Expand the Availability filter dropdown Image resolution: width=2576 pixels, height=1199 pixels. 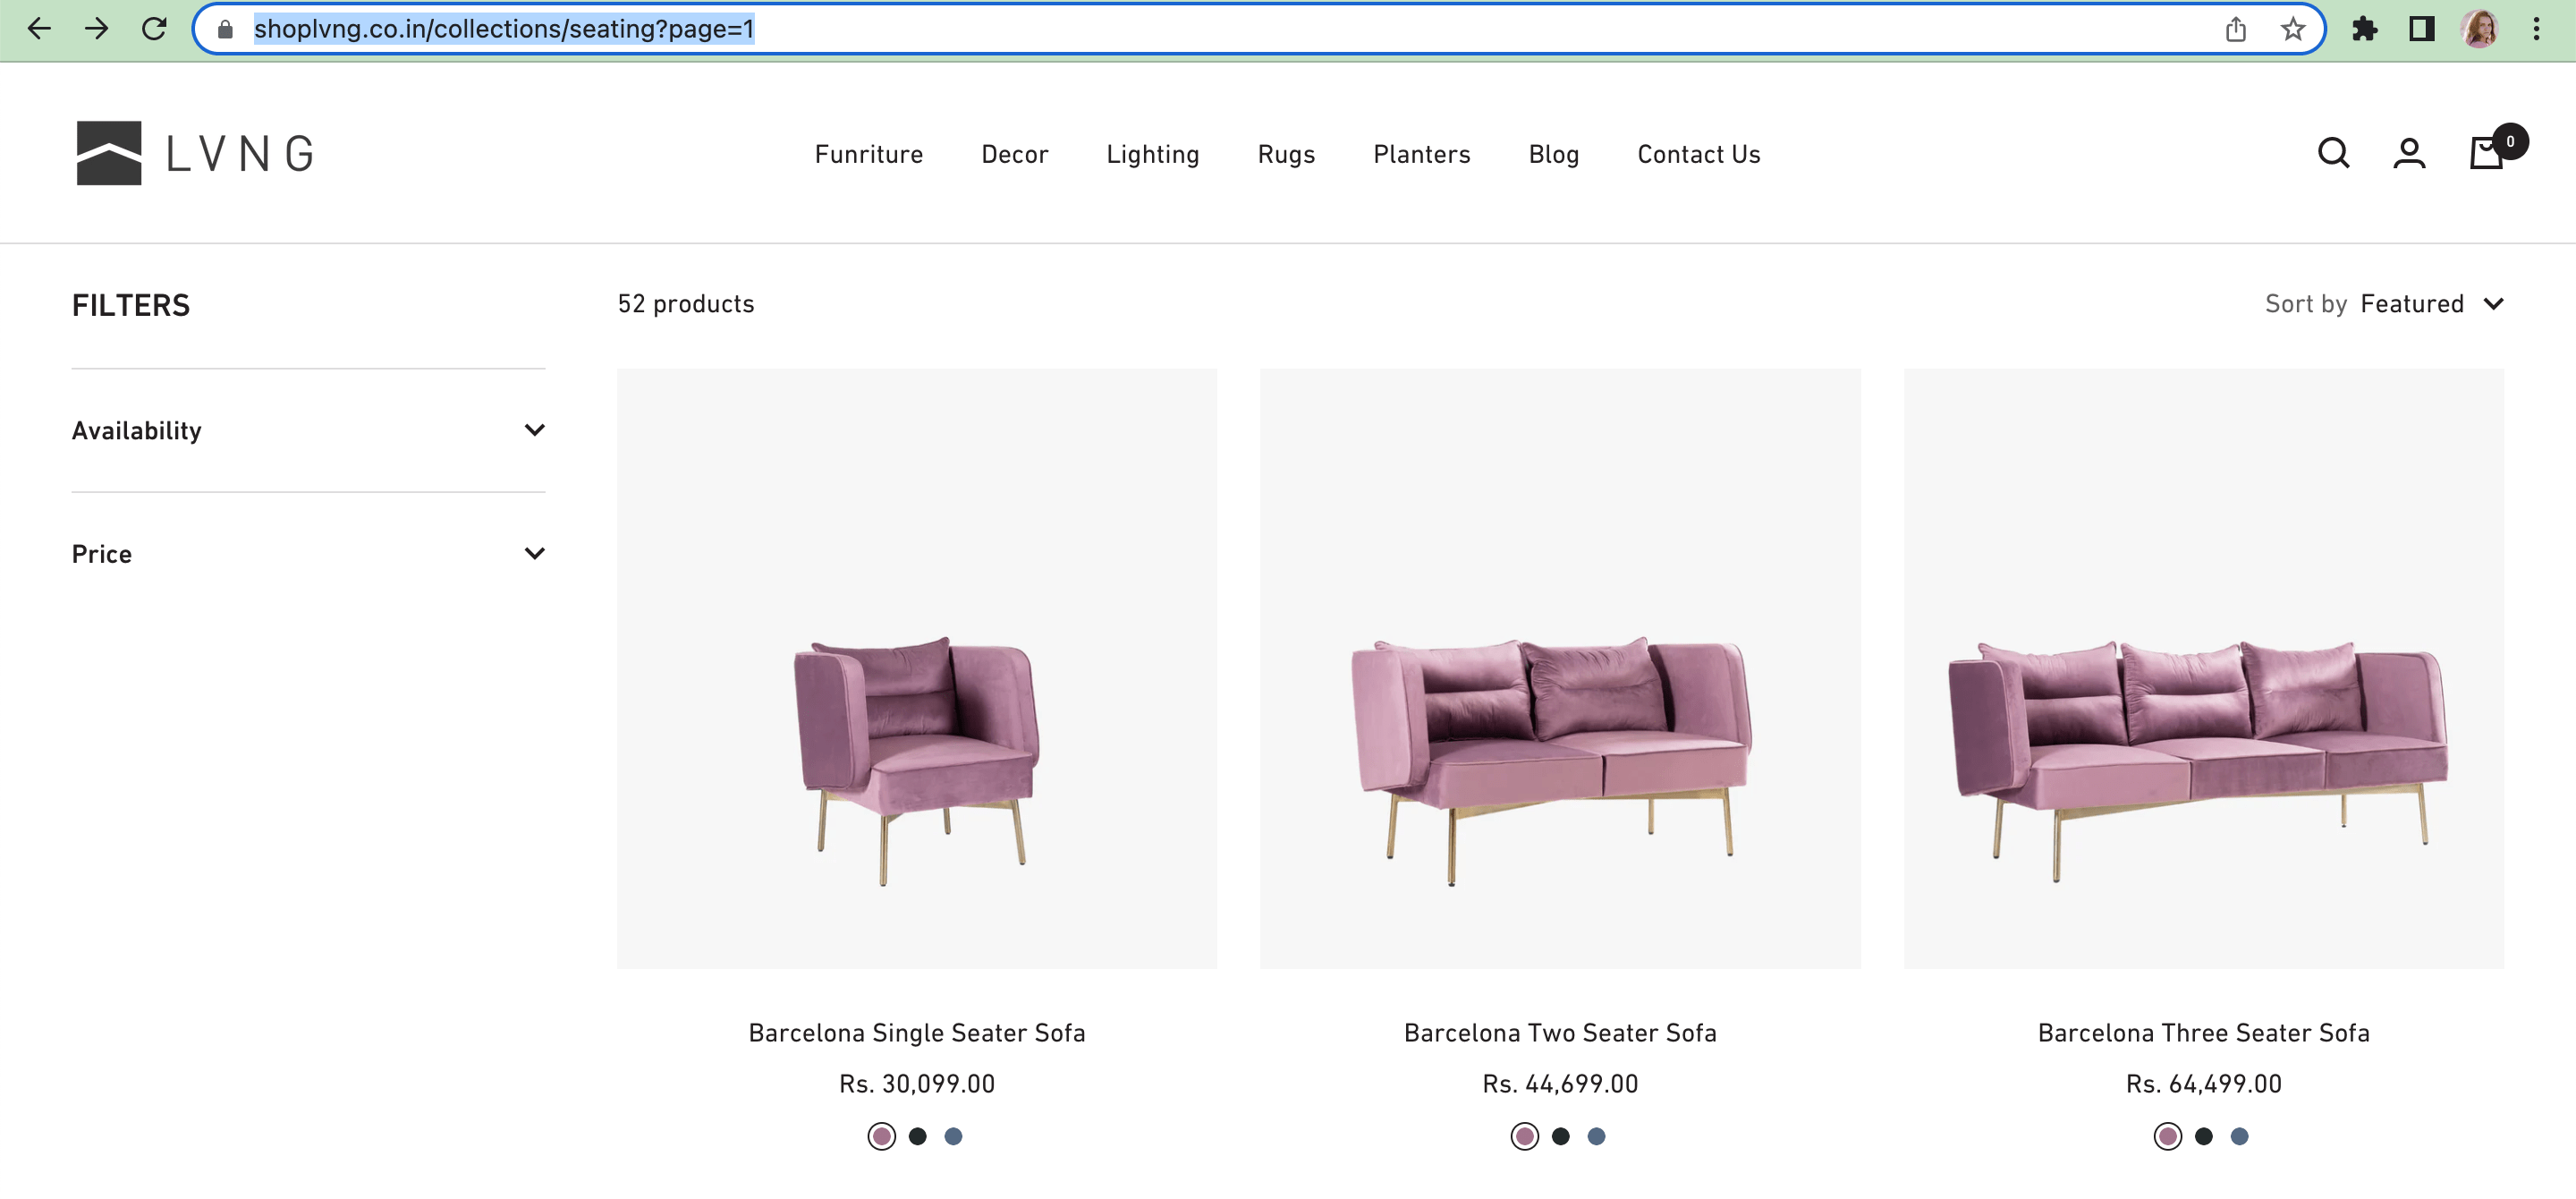307,429
